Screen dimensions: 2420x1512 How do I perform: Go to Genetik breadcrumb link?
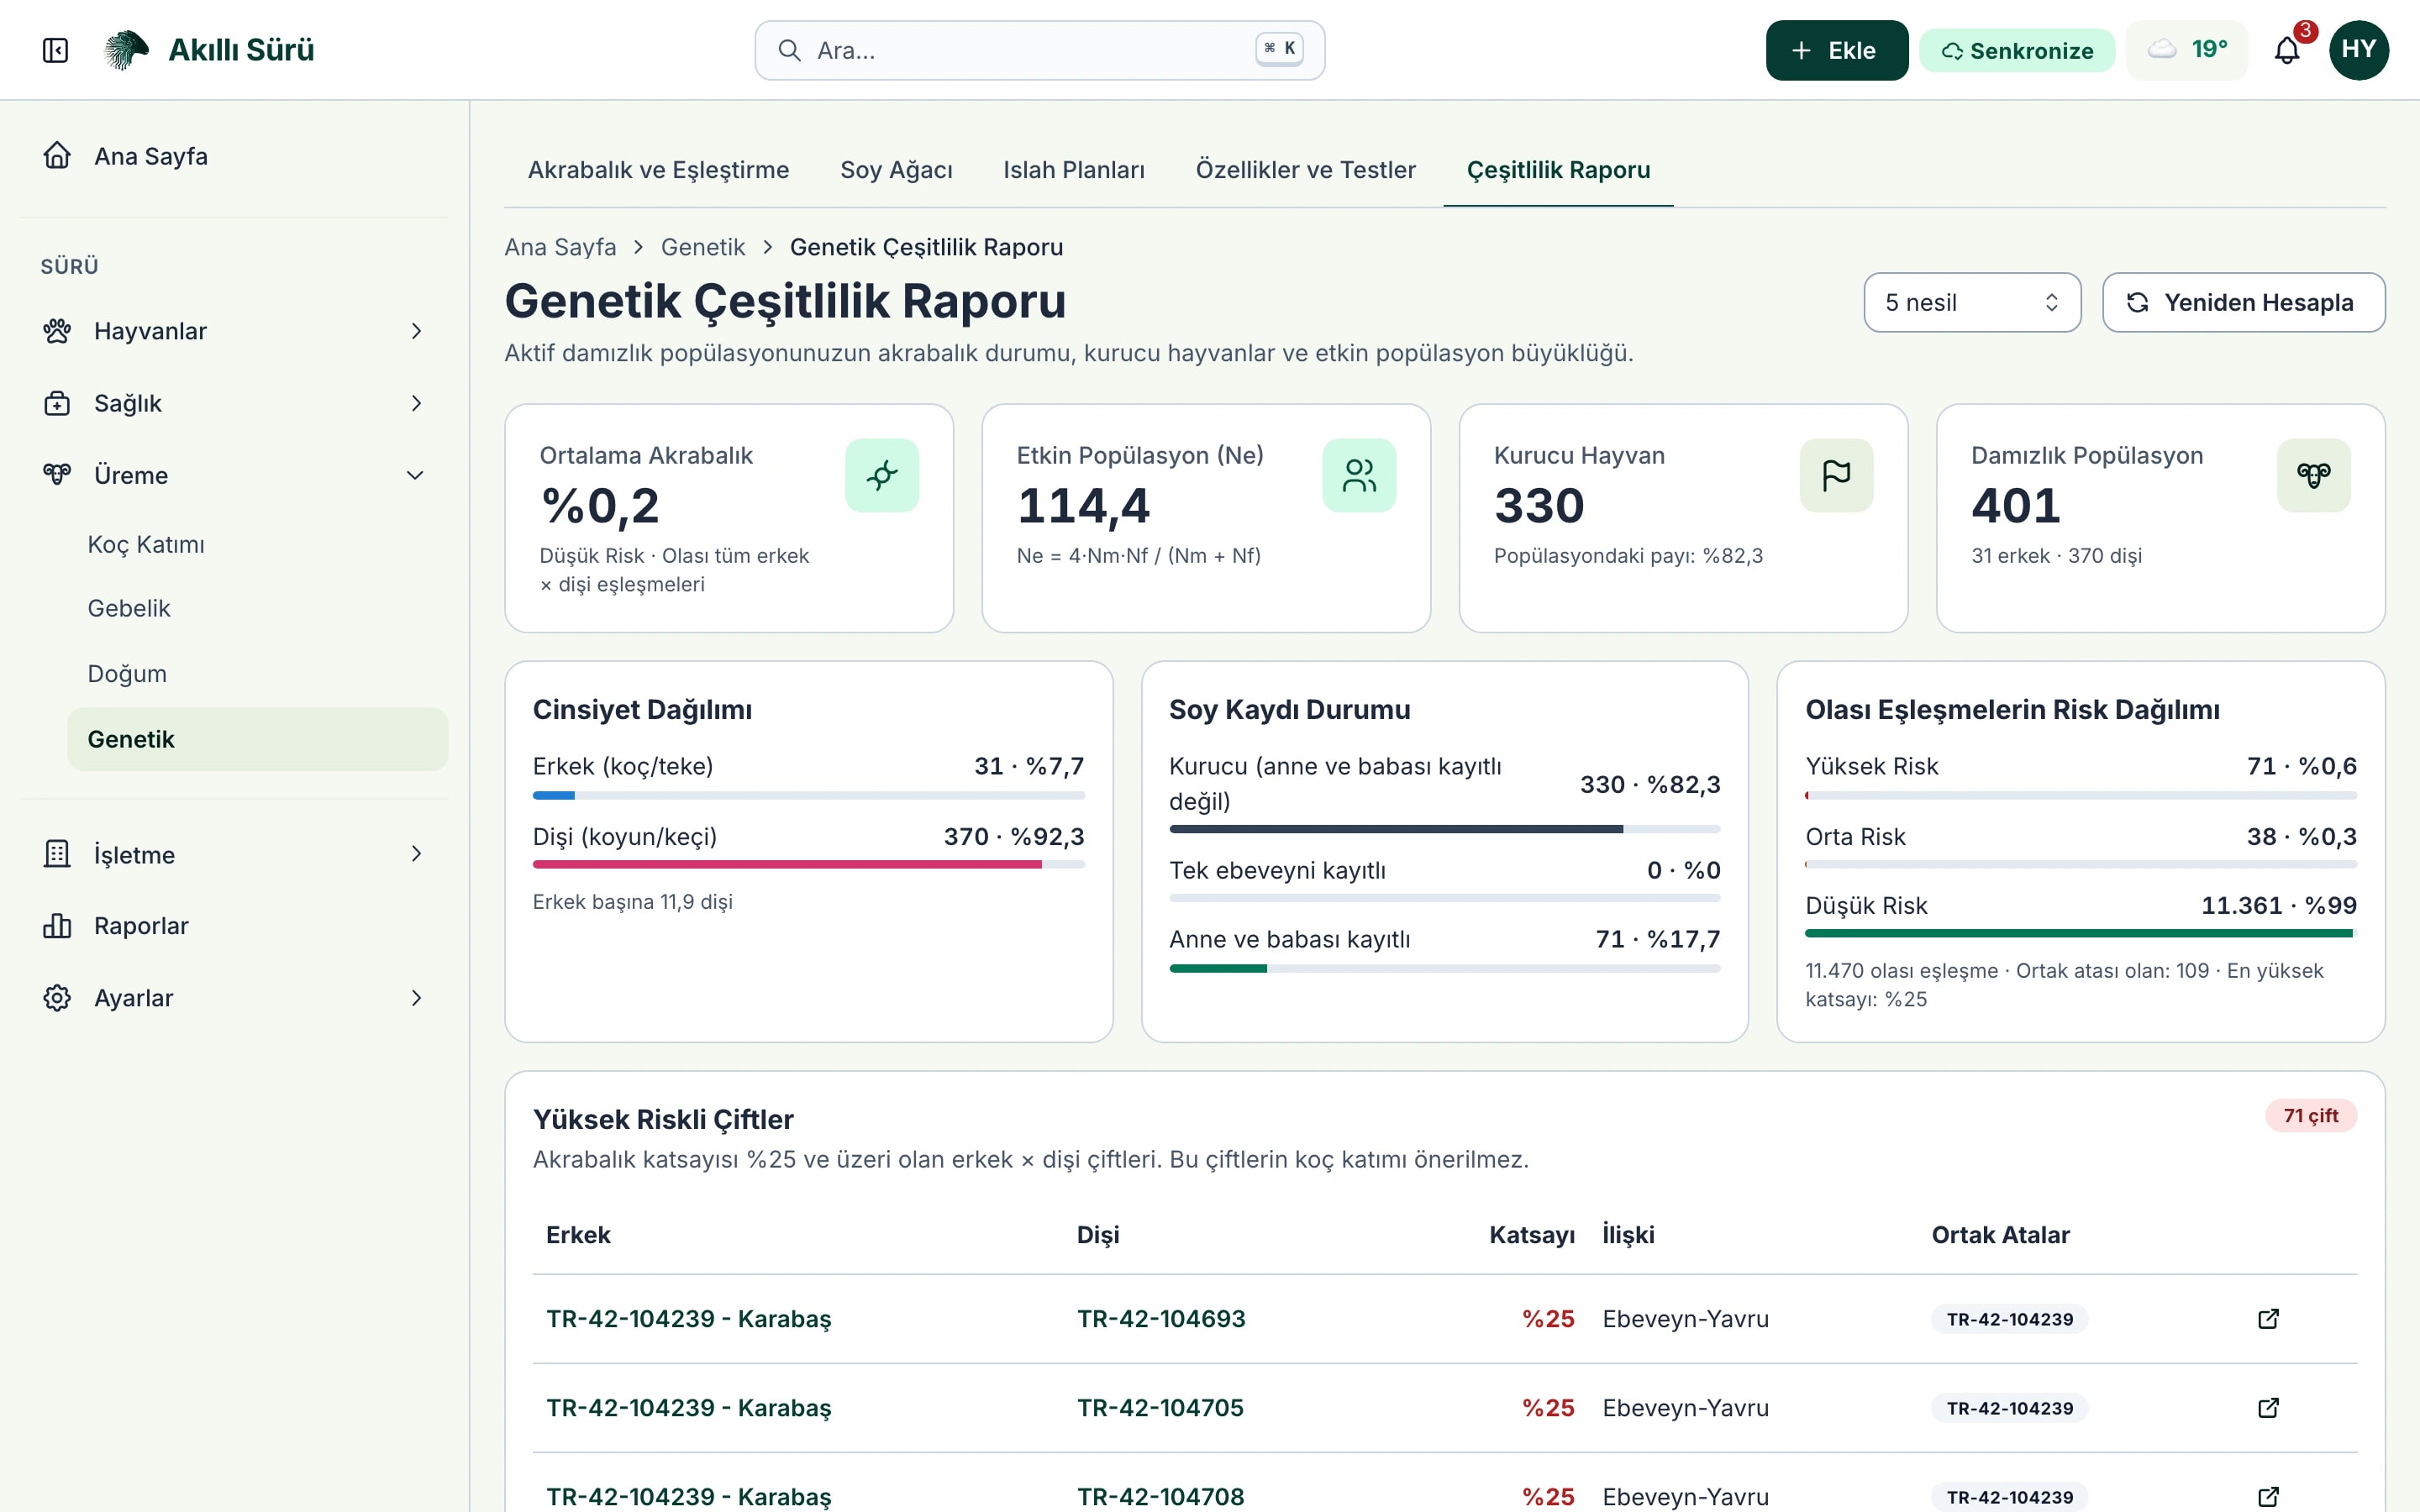tap(703, 247)
